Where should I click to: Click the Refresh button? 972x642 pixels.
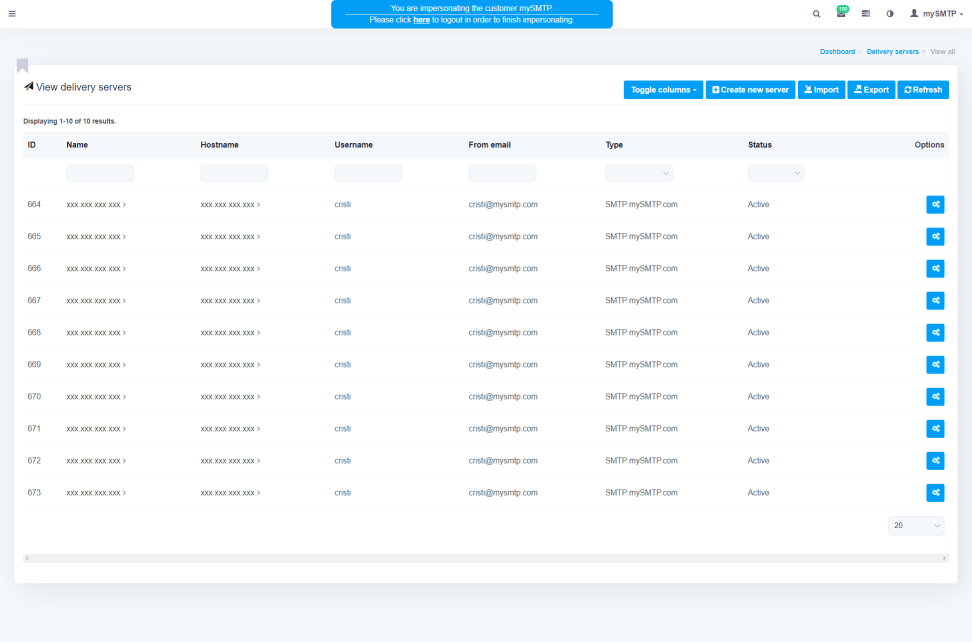923,90
